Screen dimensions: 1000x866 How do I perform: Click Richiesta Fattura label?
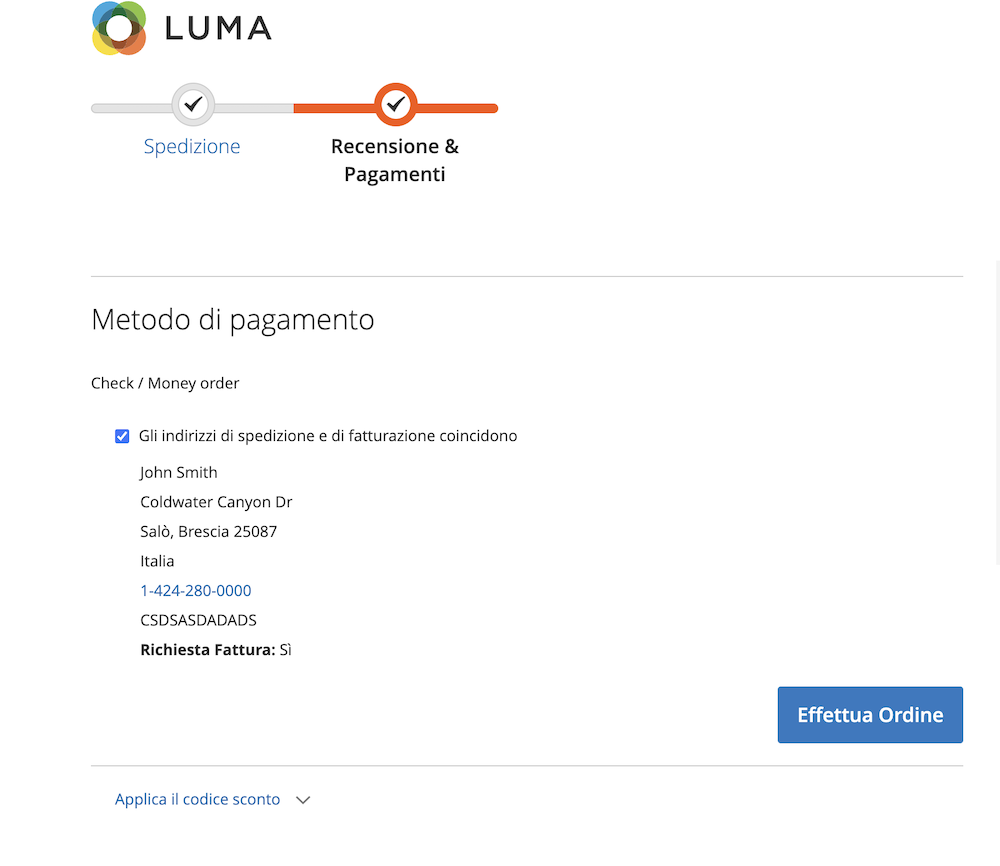pyautogui.click(x=208, y=650)
